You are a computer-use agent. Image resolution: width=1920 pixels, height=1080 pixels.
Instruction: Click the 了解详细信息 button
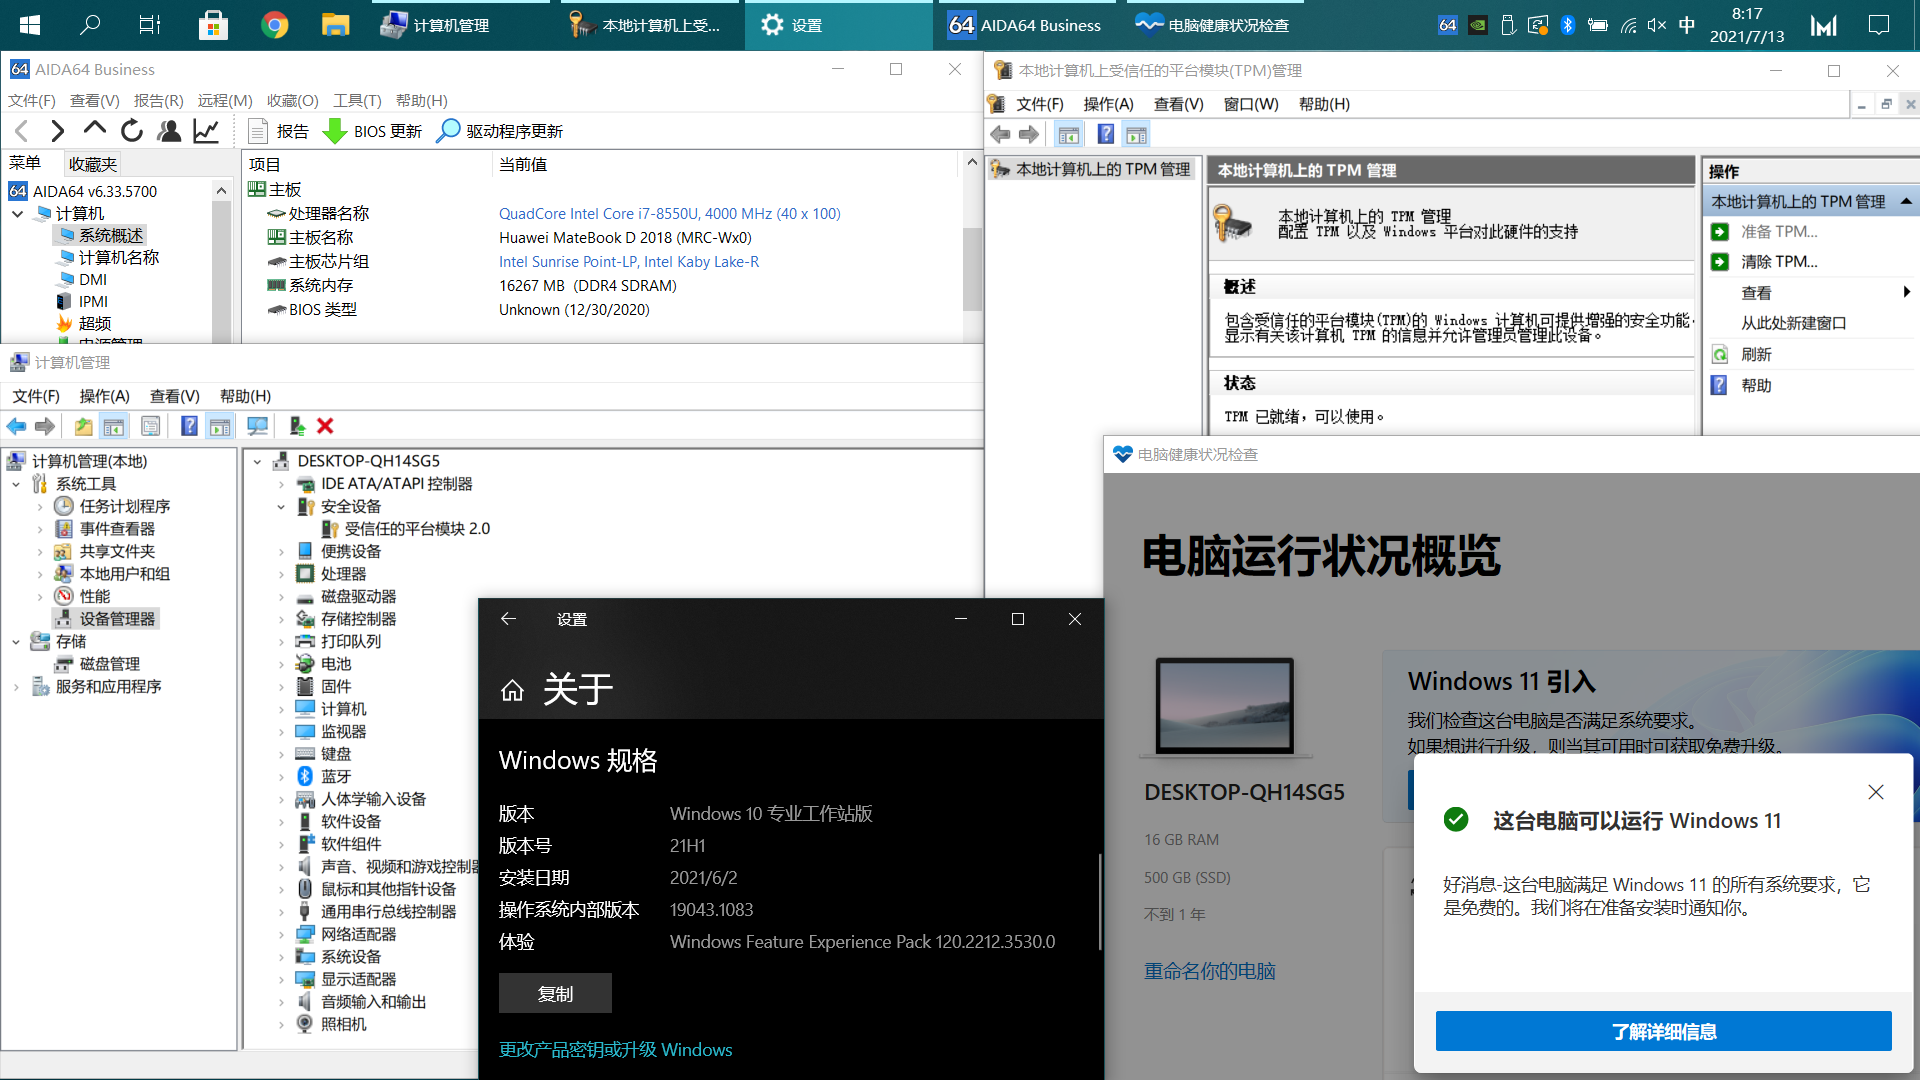click(x=1663, y=1031)
